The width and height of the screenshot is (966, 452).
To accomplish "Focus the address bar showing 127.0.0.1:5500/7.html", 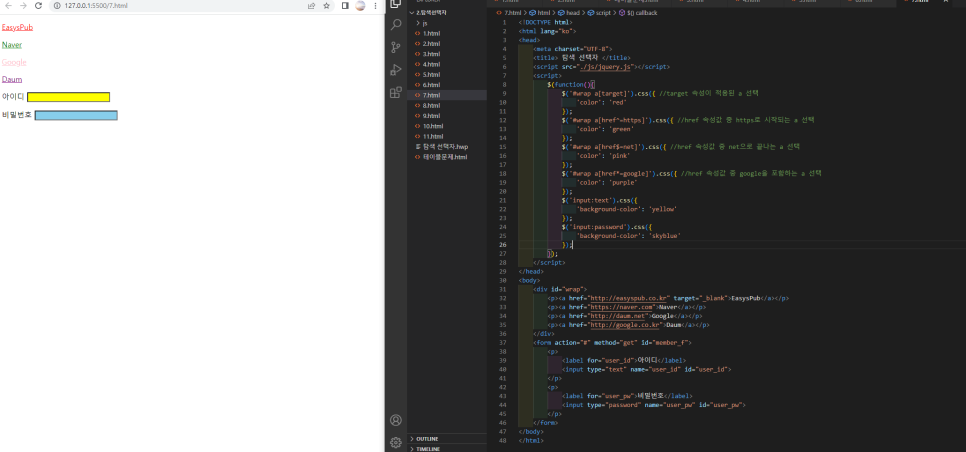I will pos(179,6).
